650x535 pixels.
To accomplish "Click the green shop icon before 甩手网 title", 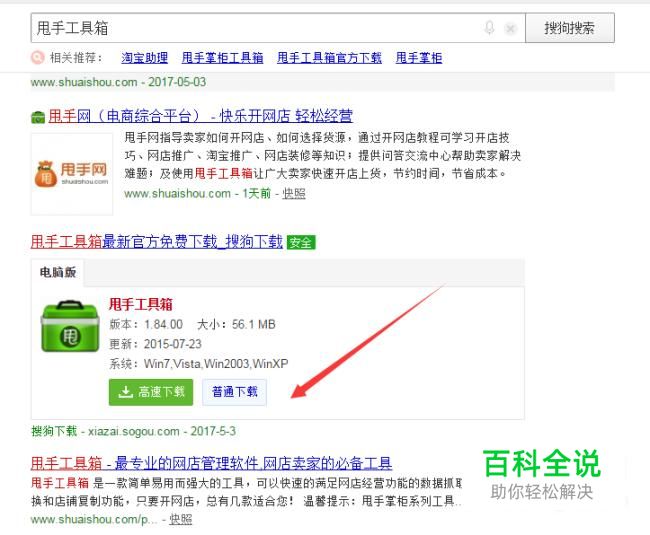I will coord(38,117).
